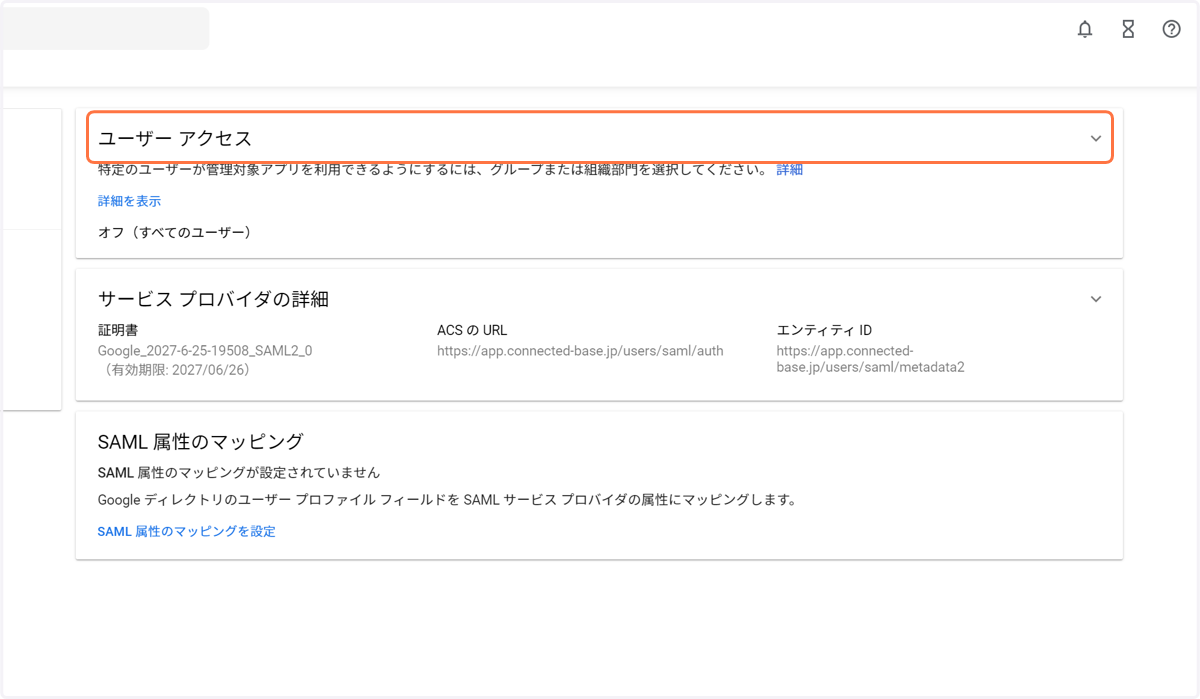Click the 特定のユーザーが管理対象アプリ description text
Screen dimensions: 1200x699
pos(434,170)
